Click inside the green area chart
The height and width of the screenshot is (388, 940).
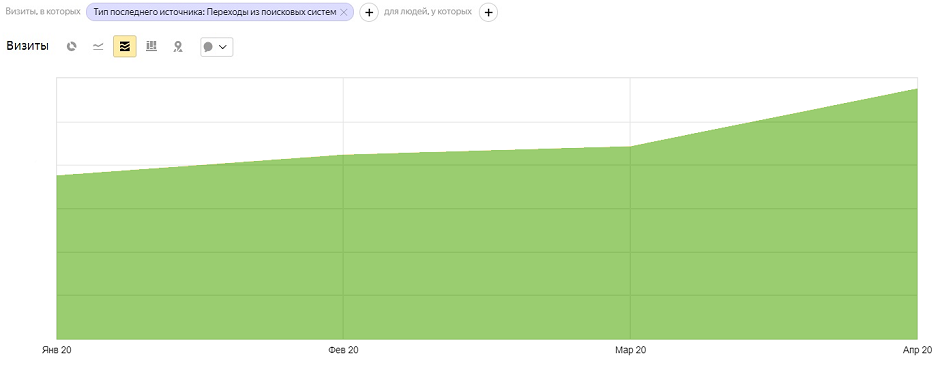click(x=487, y=252)
